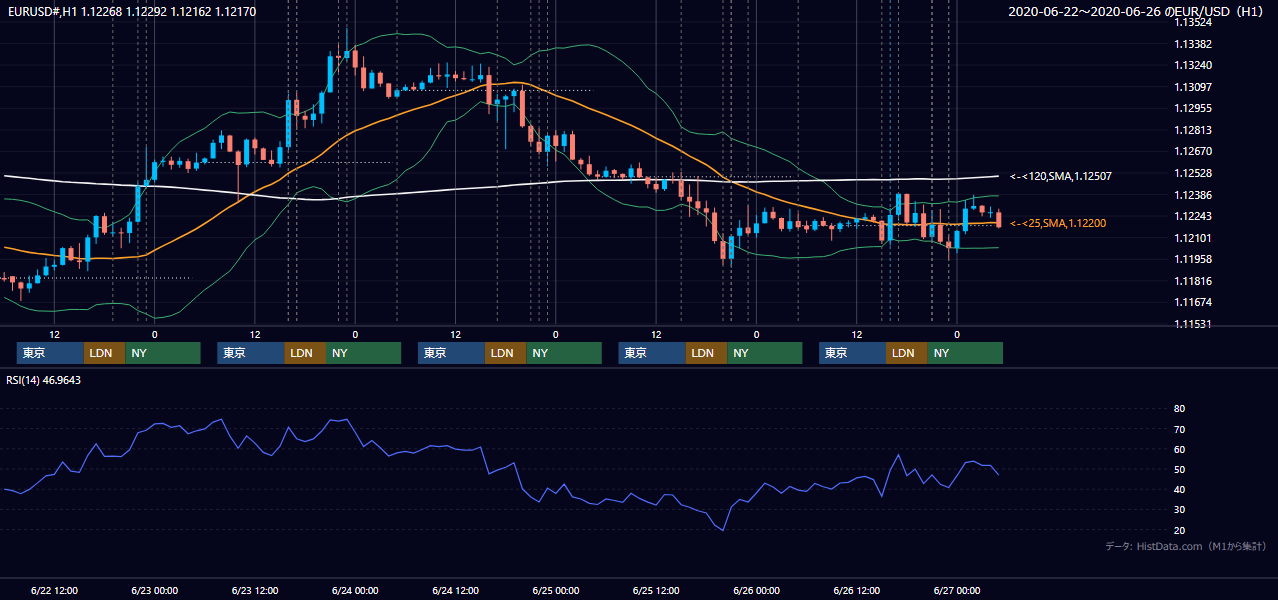The image size is (1278, 600).
Task: Click price axis value 1.13382
Action: [x=1192, y=44]
